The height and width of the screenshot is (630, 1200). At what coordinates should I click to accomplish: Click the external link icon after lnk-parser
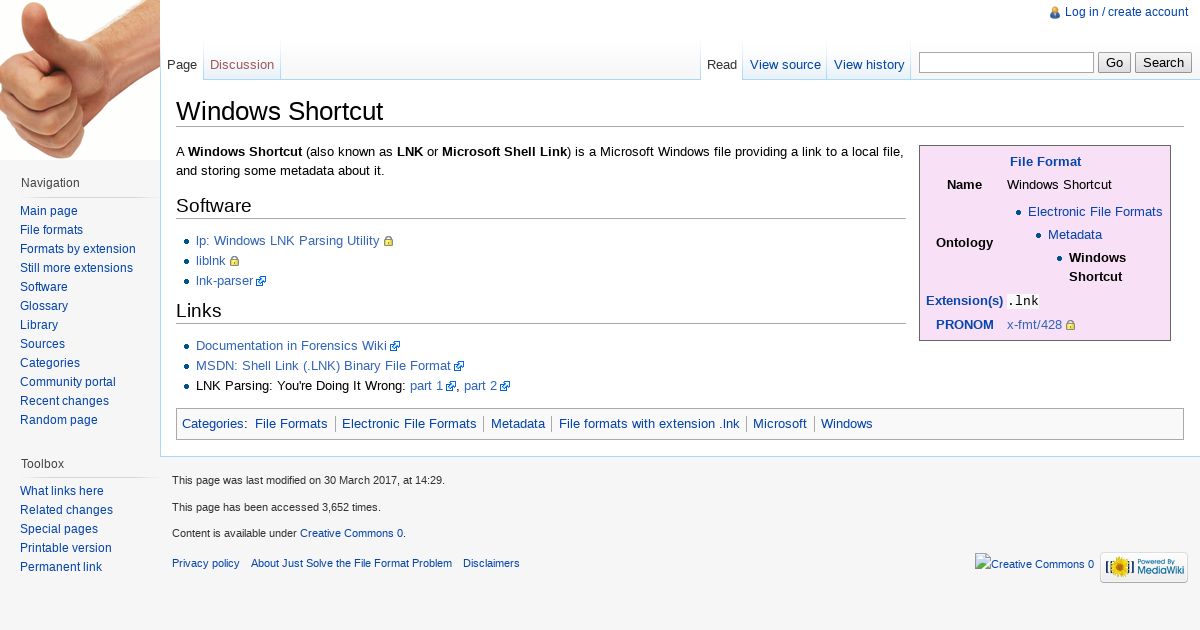coord(262,281)
